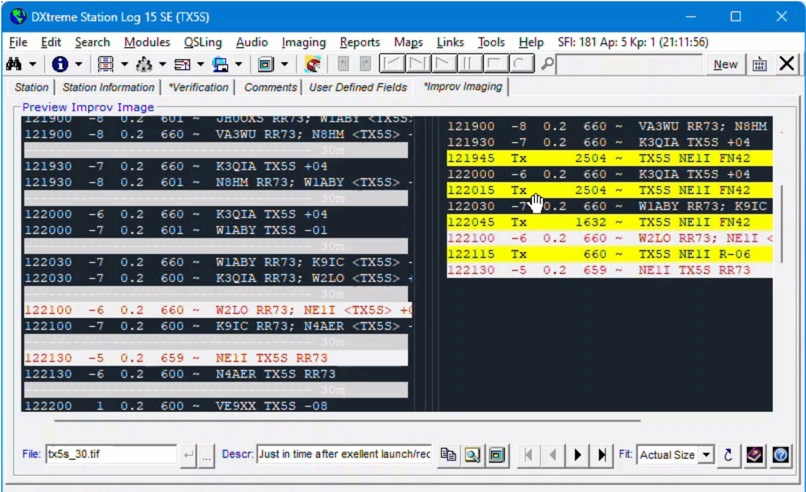The width and height of the screenshot is (806, 492).
Task: Go to the next image
Action: pyautogui.click(x=577, y=455)
